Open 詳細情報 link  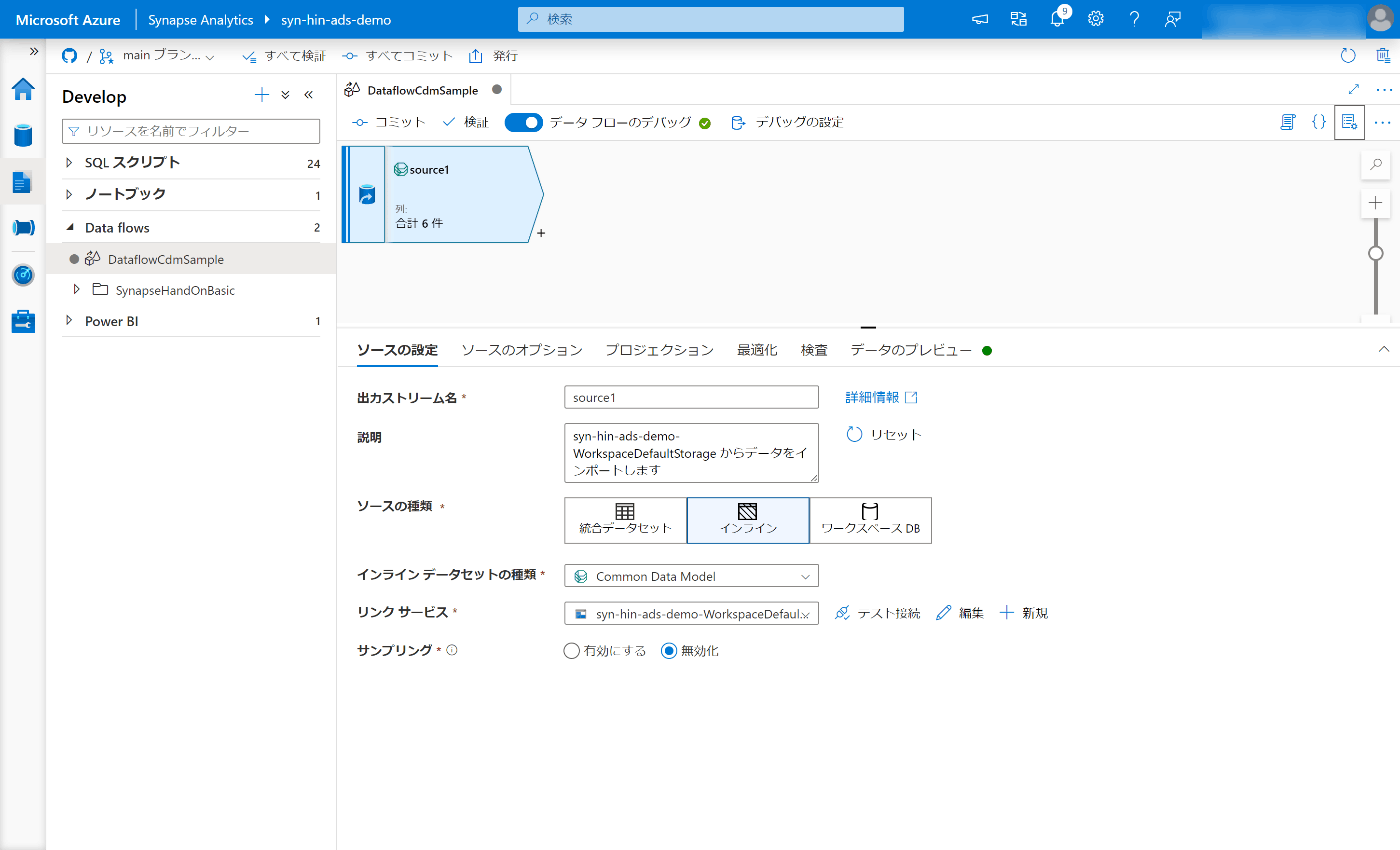click(881, 397)
